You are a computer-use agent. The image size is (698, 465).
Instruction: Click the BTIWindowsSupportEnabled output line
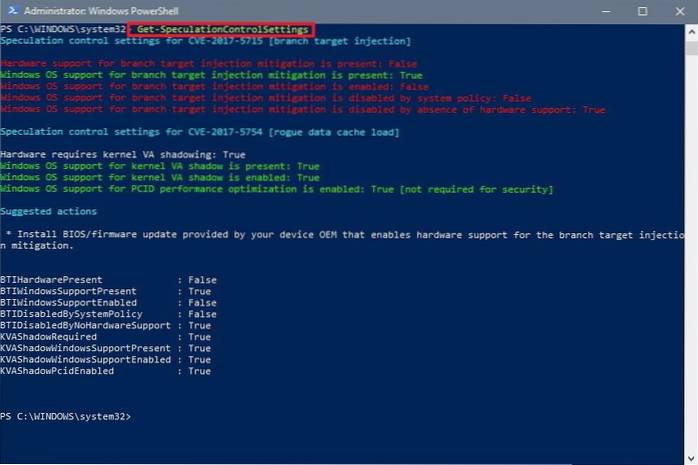point(108,302)
